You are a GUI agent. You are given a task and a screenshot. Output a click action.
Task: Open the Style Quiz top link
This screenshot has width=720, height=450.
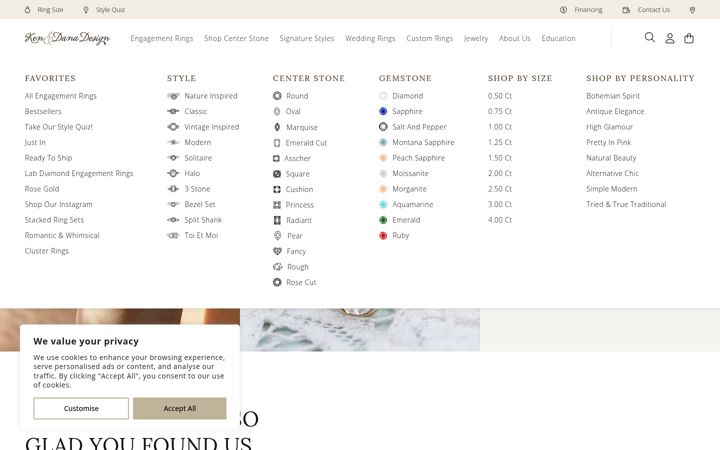click(104, 10)
